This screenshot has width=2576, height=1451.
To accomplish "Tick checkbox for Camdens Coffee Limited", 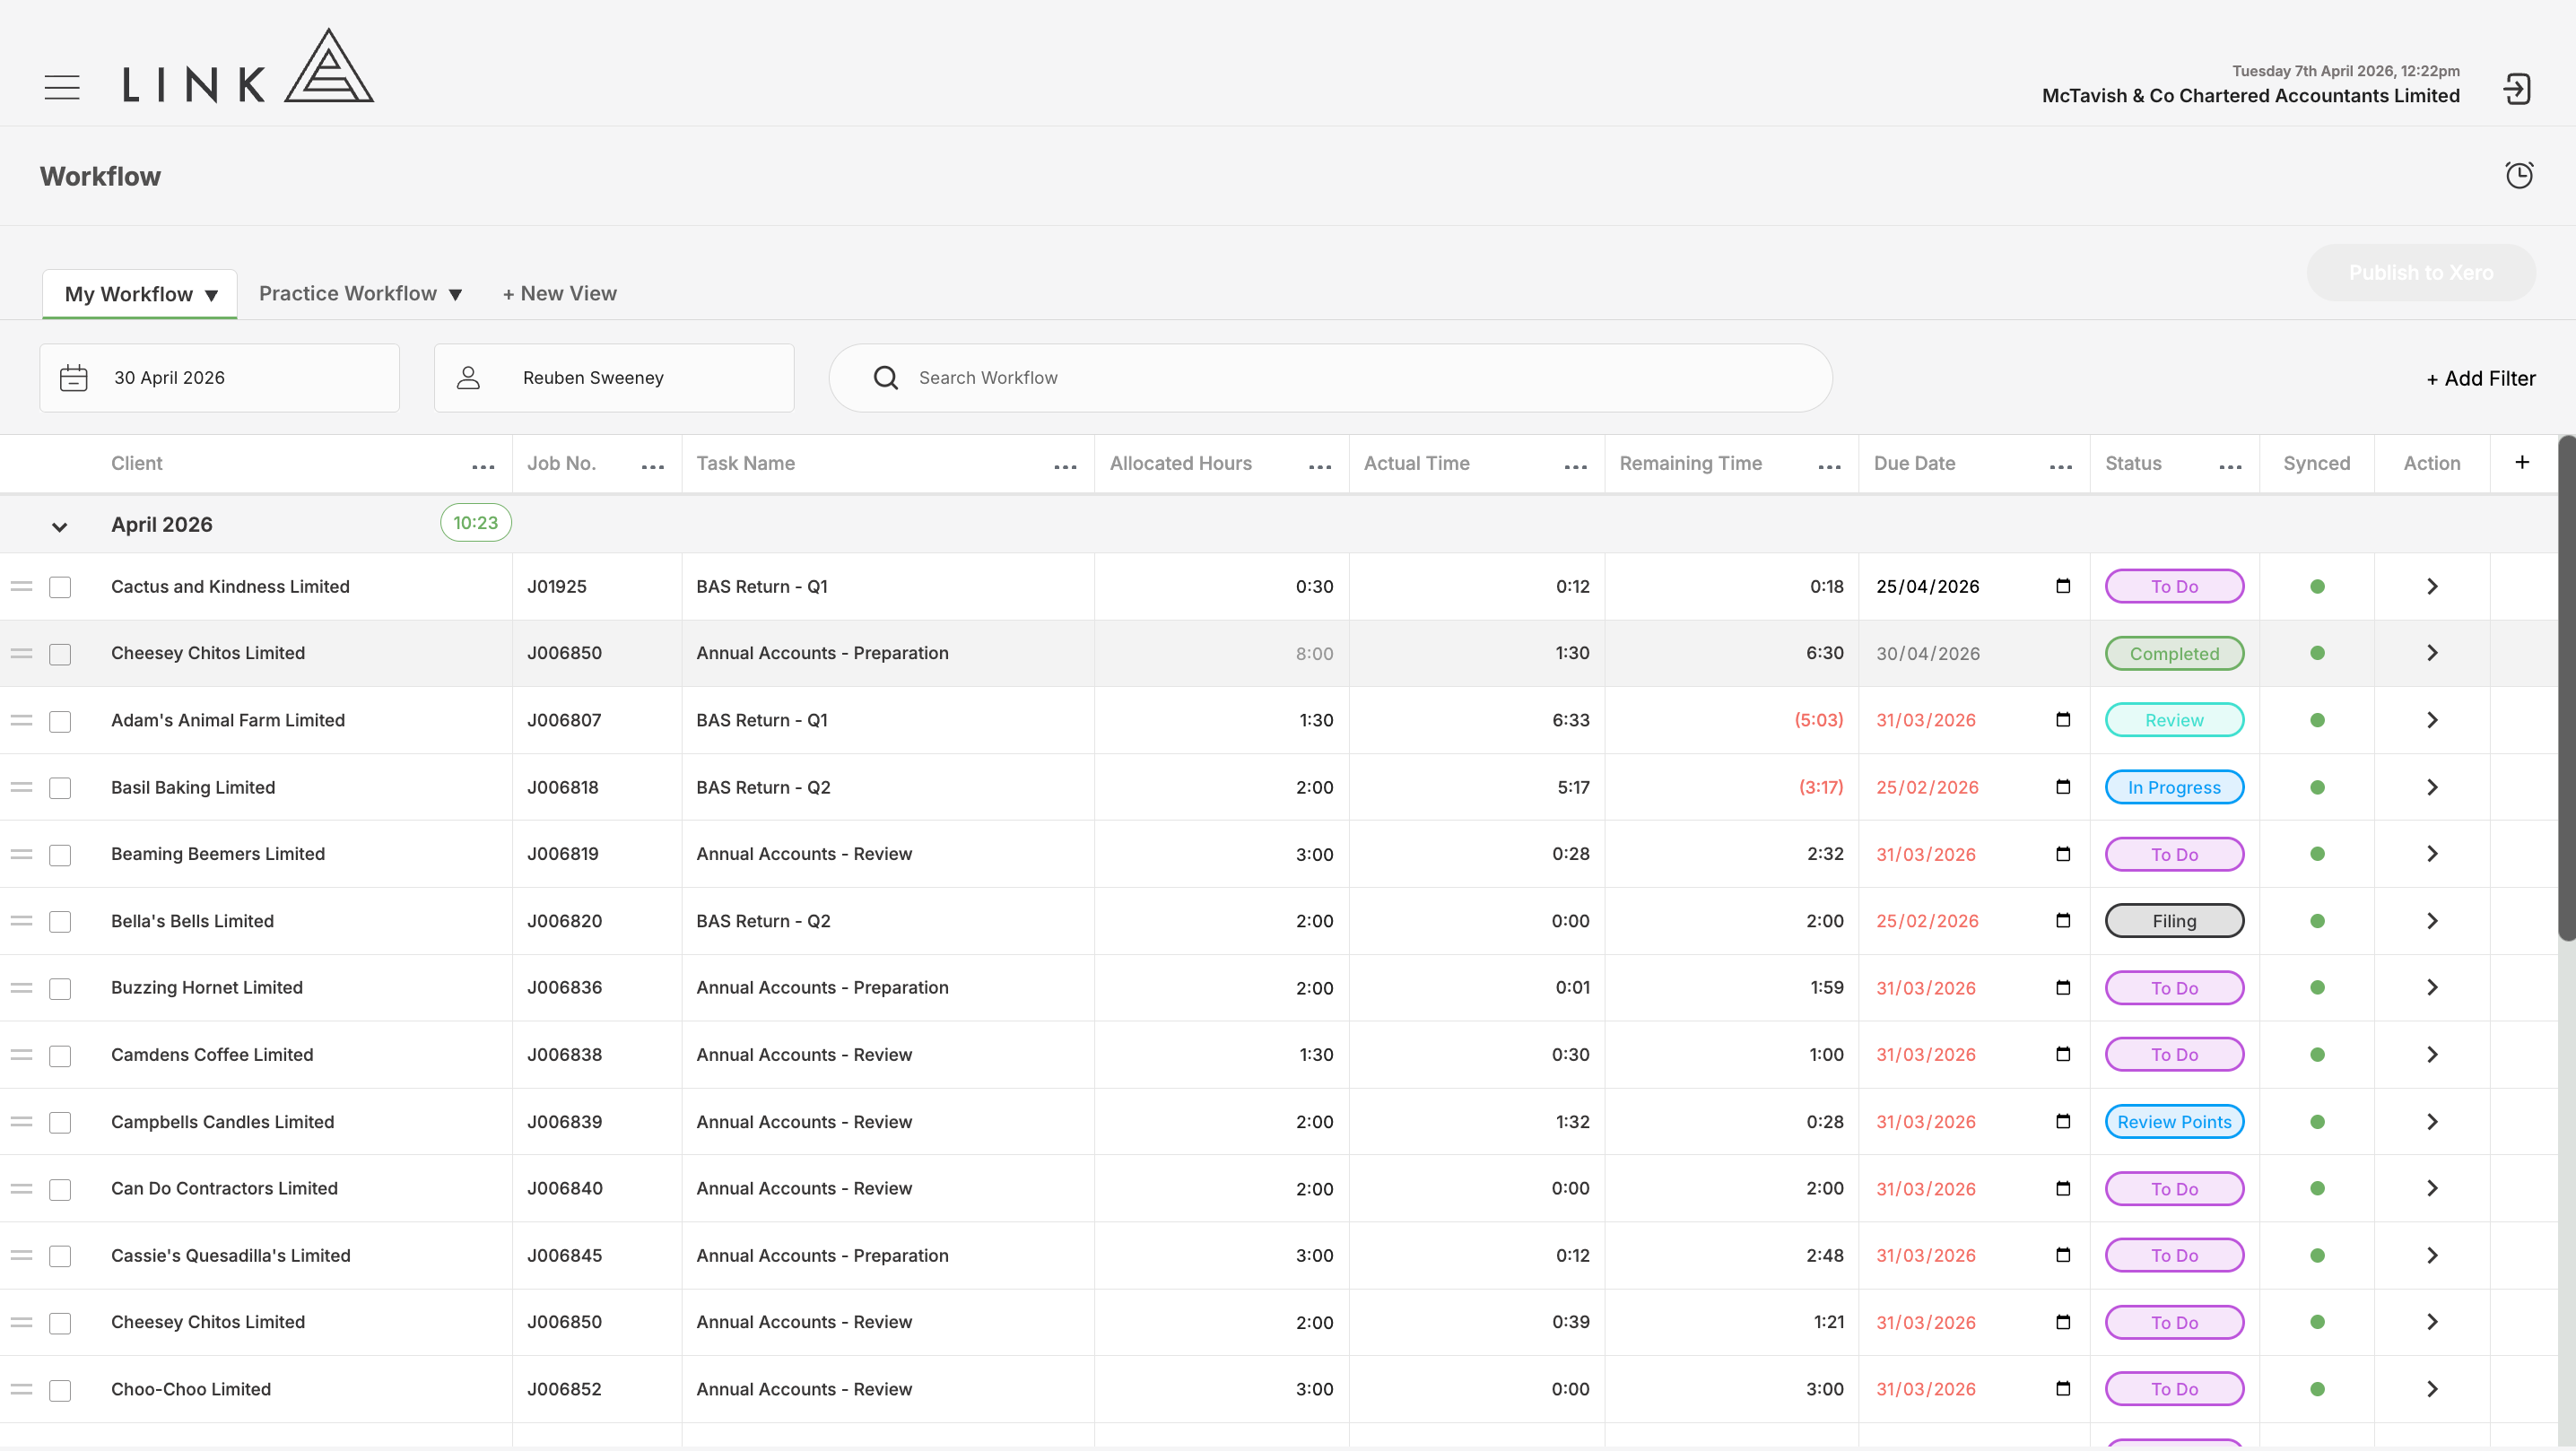I will tap(60, 1056).
